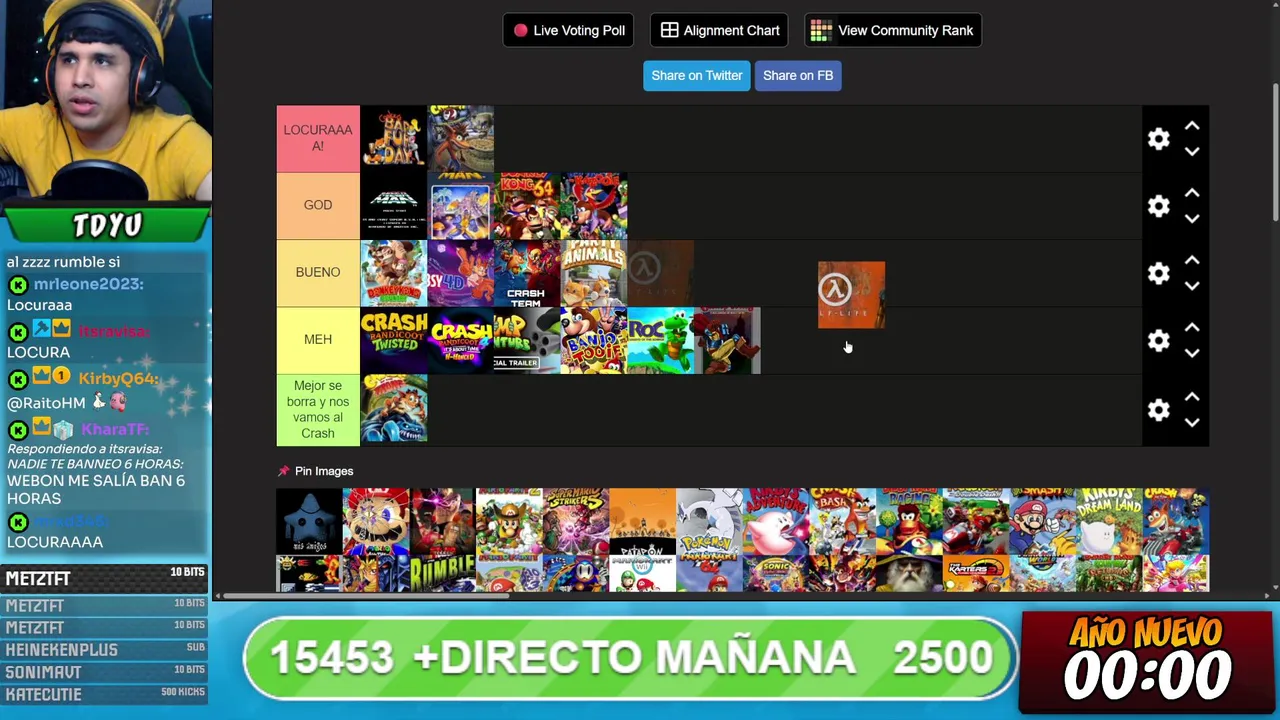Pick Kirby's Dream Land from the image pool
Viewport: 1280px width, 720px height.
(x=1109, y=522)
